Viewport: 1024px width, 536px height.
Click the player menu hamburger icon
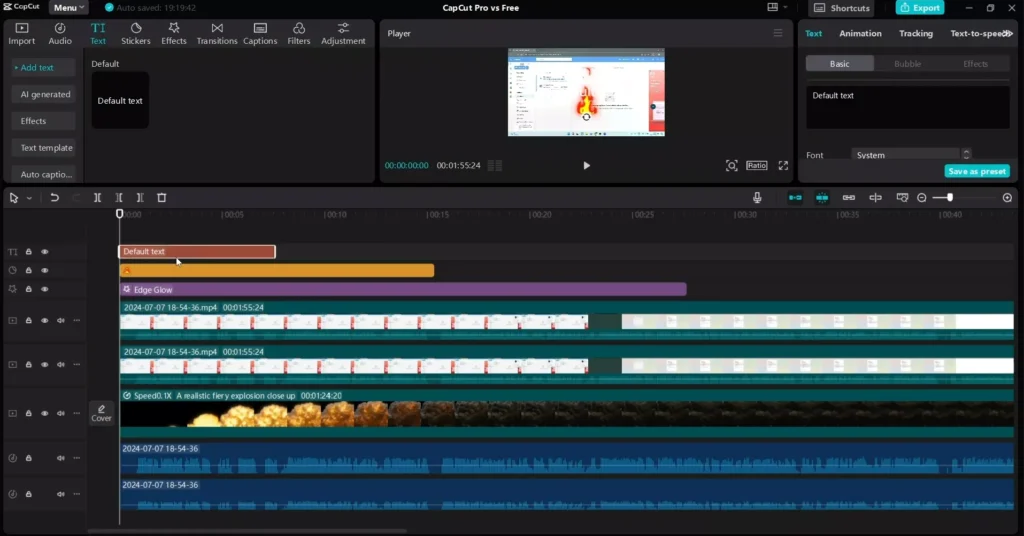point(778,33)
